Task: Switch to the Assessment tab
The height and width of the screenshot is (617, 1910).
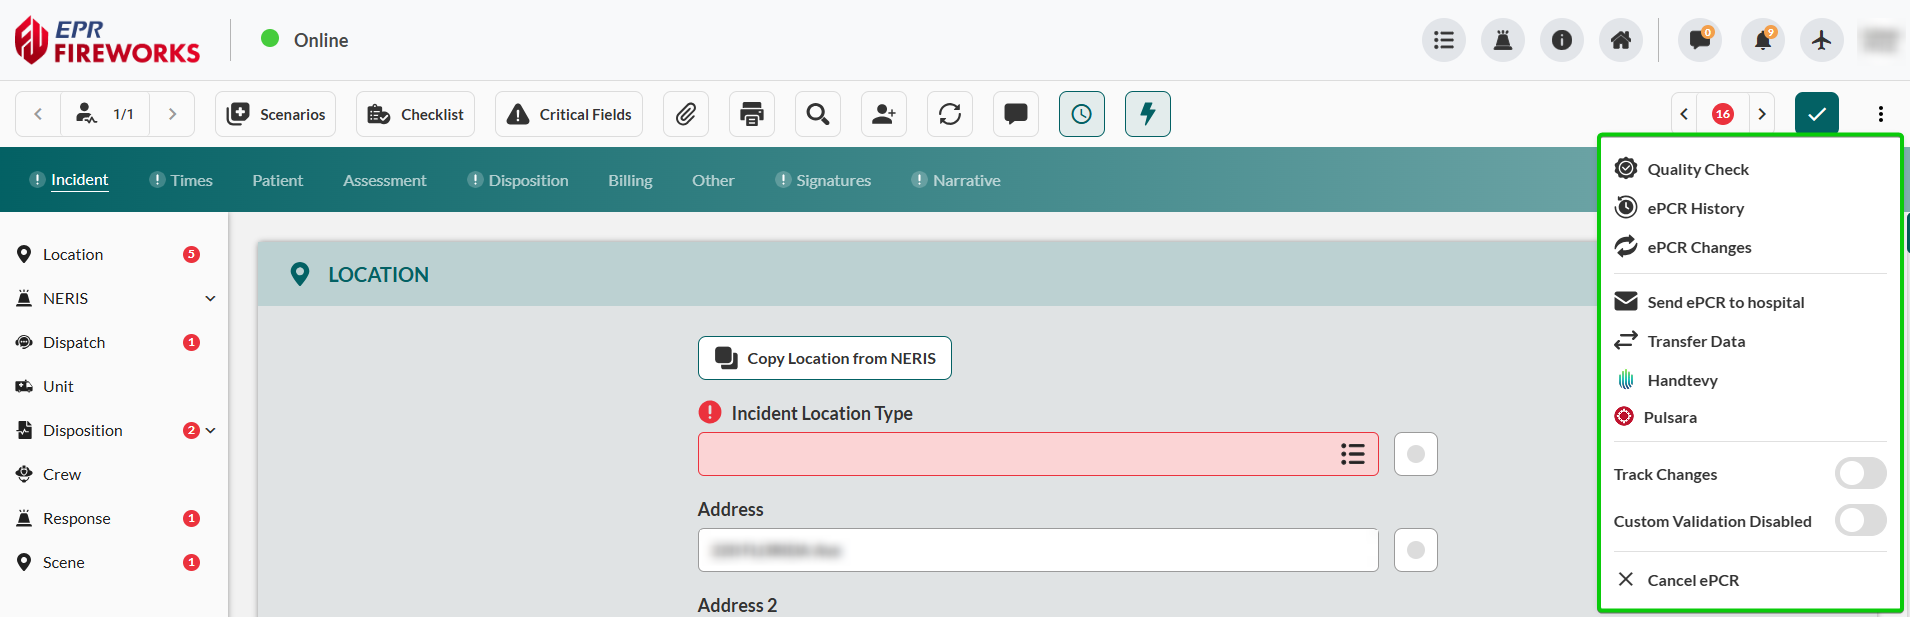Action: click(x=384, y=180)
